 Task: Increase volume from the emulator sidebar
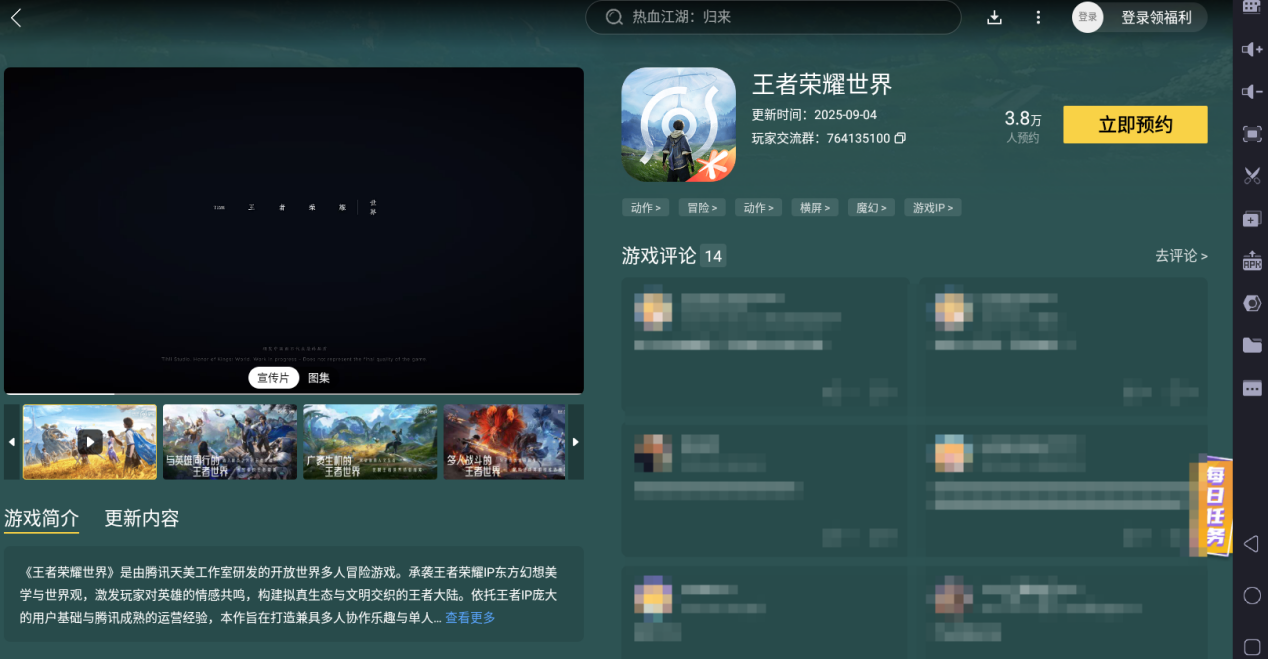(x=1252, y=49)
